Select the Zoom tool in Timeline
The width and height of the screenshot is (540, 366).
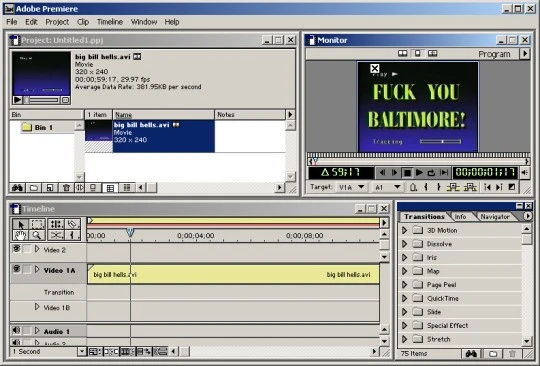[x=37, y=235]
